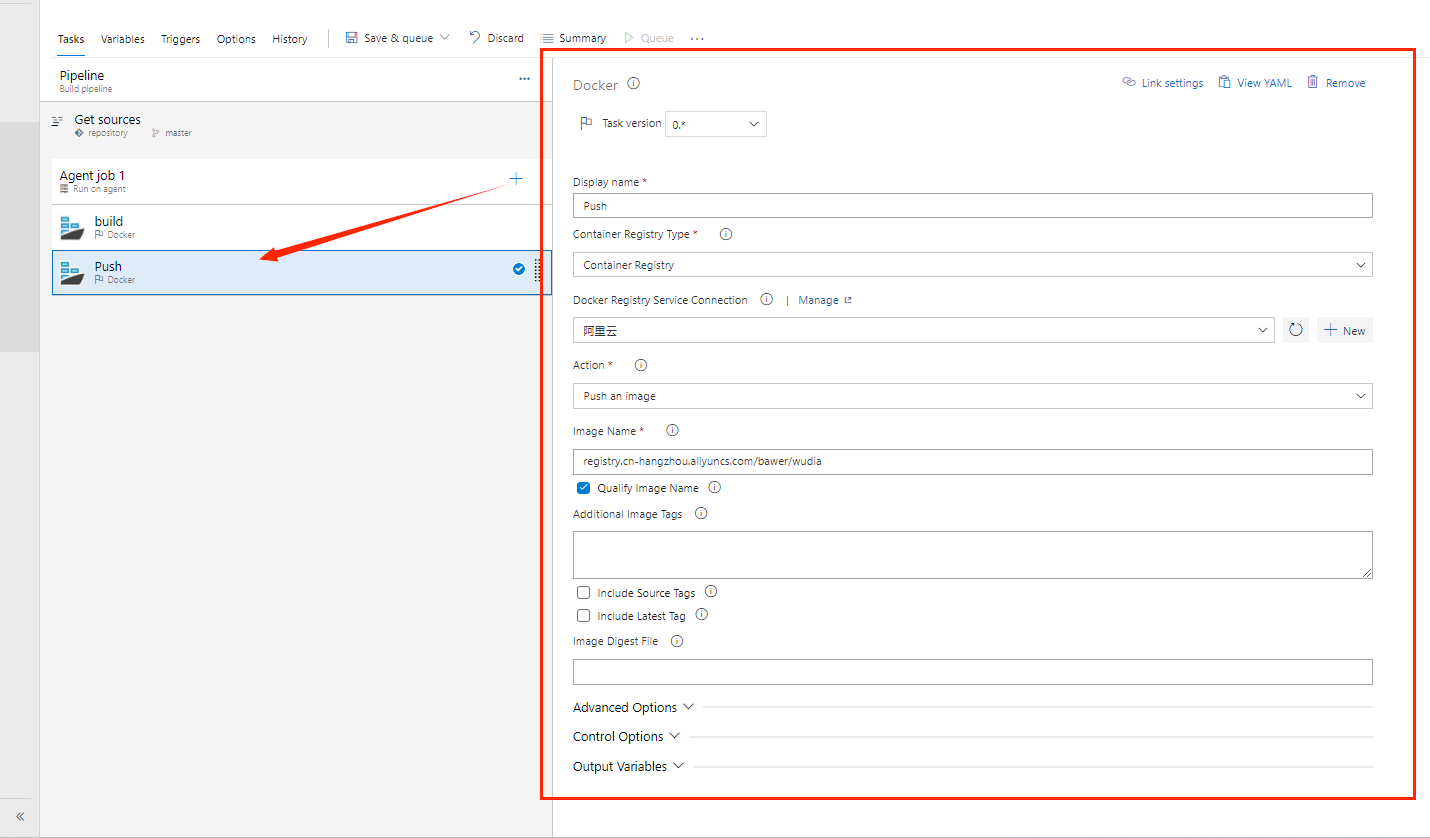Screen dimensions: 1430x838
Task: Click the Docker icon of Push task
Action: pos(71,272)
